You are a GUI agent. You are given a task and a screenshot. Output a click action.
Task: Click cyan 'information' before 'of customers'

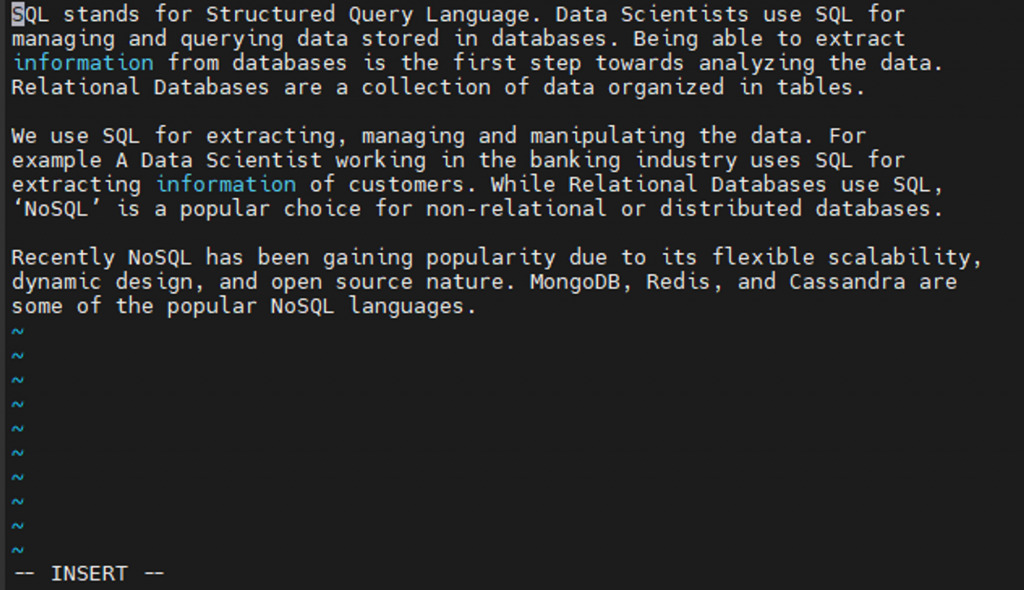(x=225, y=184)
